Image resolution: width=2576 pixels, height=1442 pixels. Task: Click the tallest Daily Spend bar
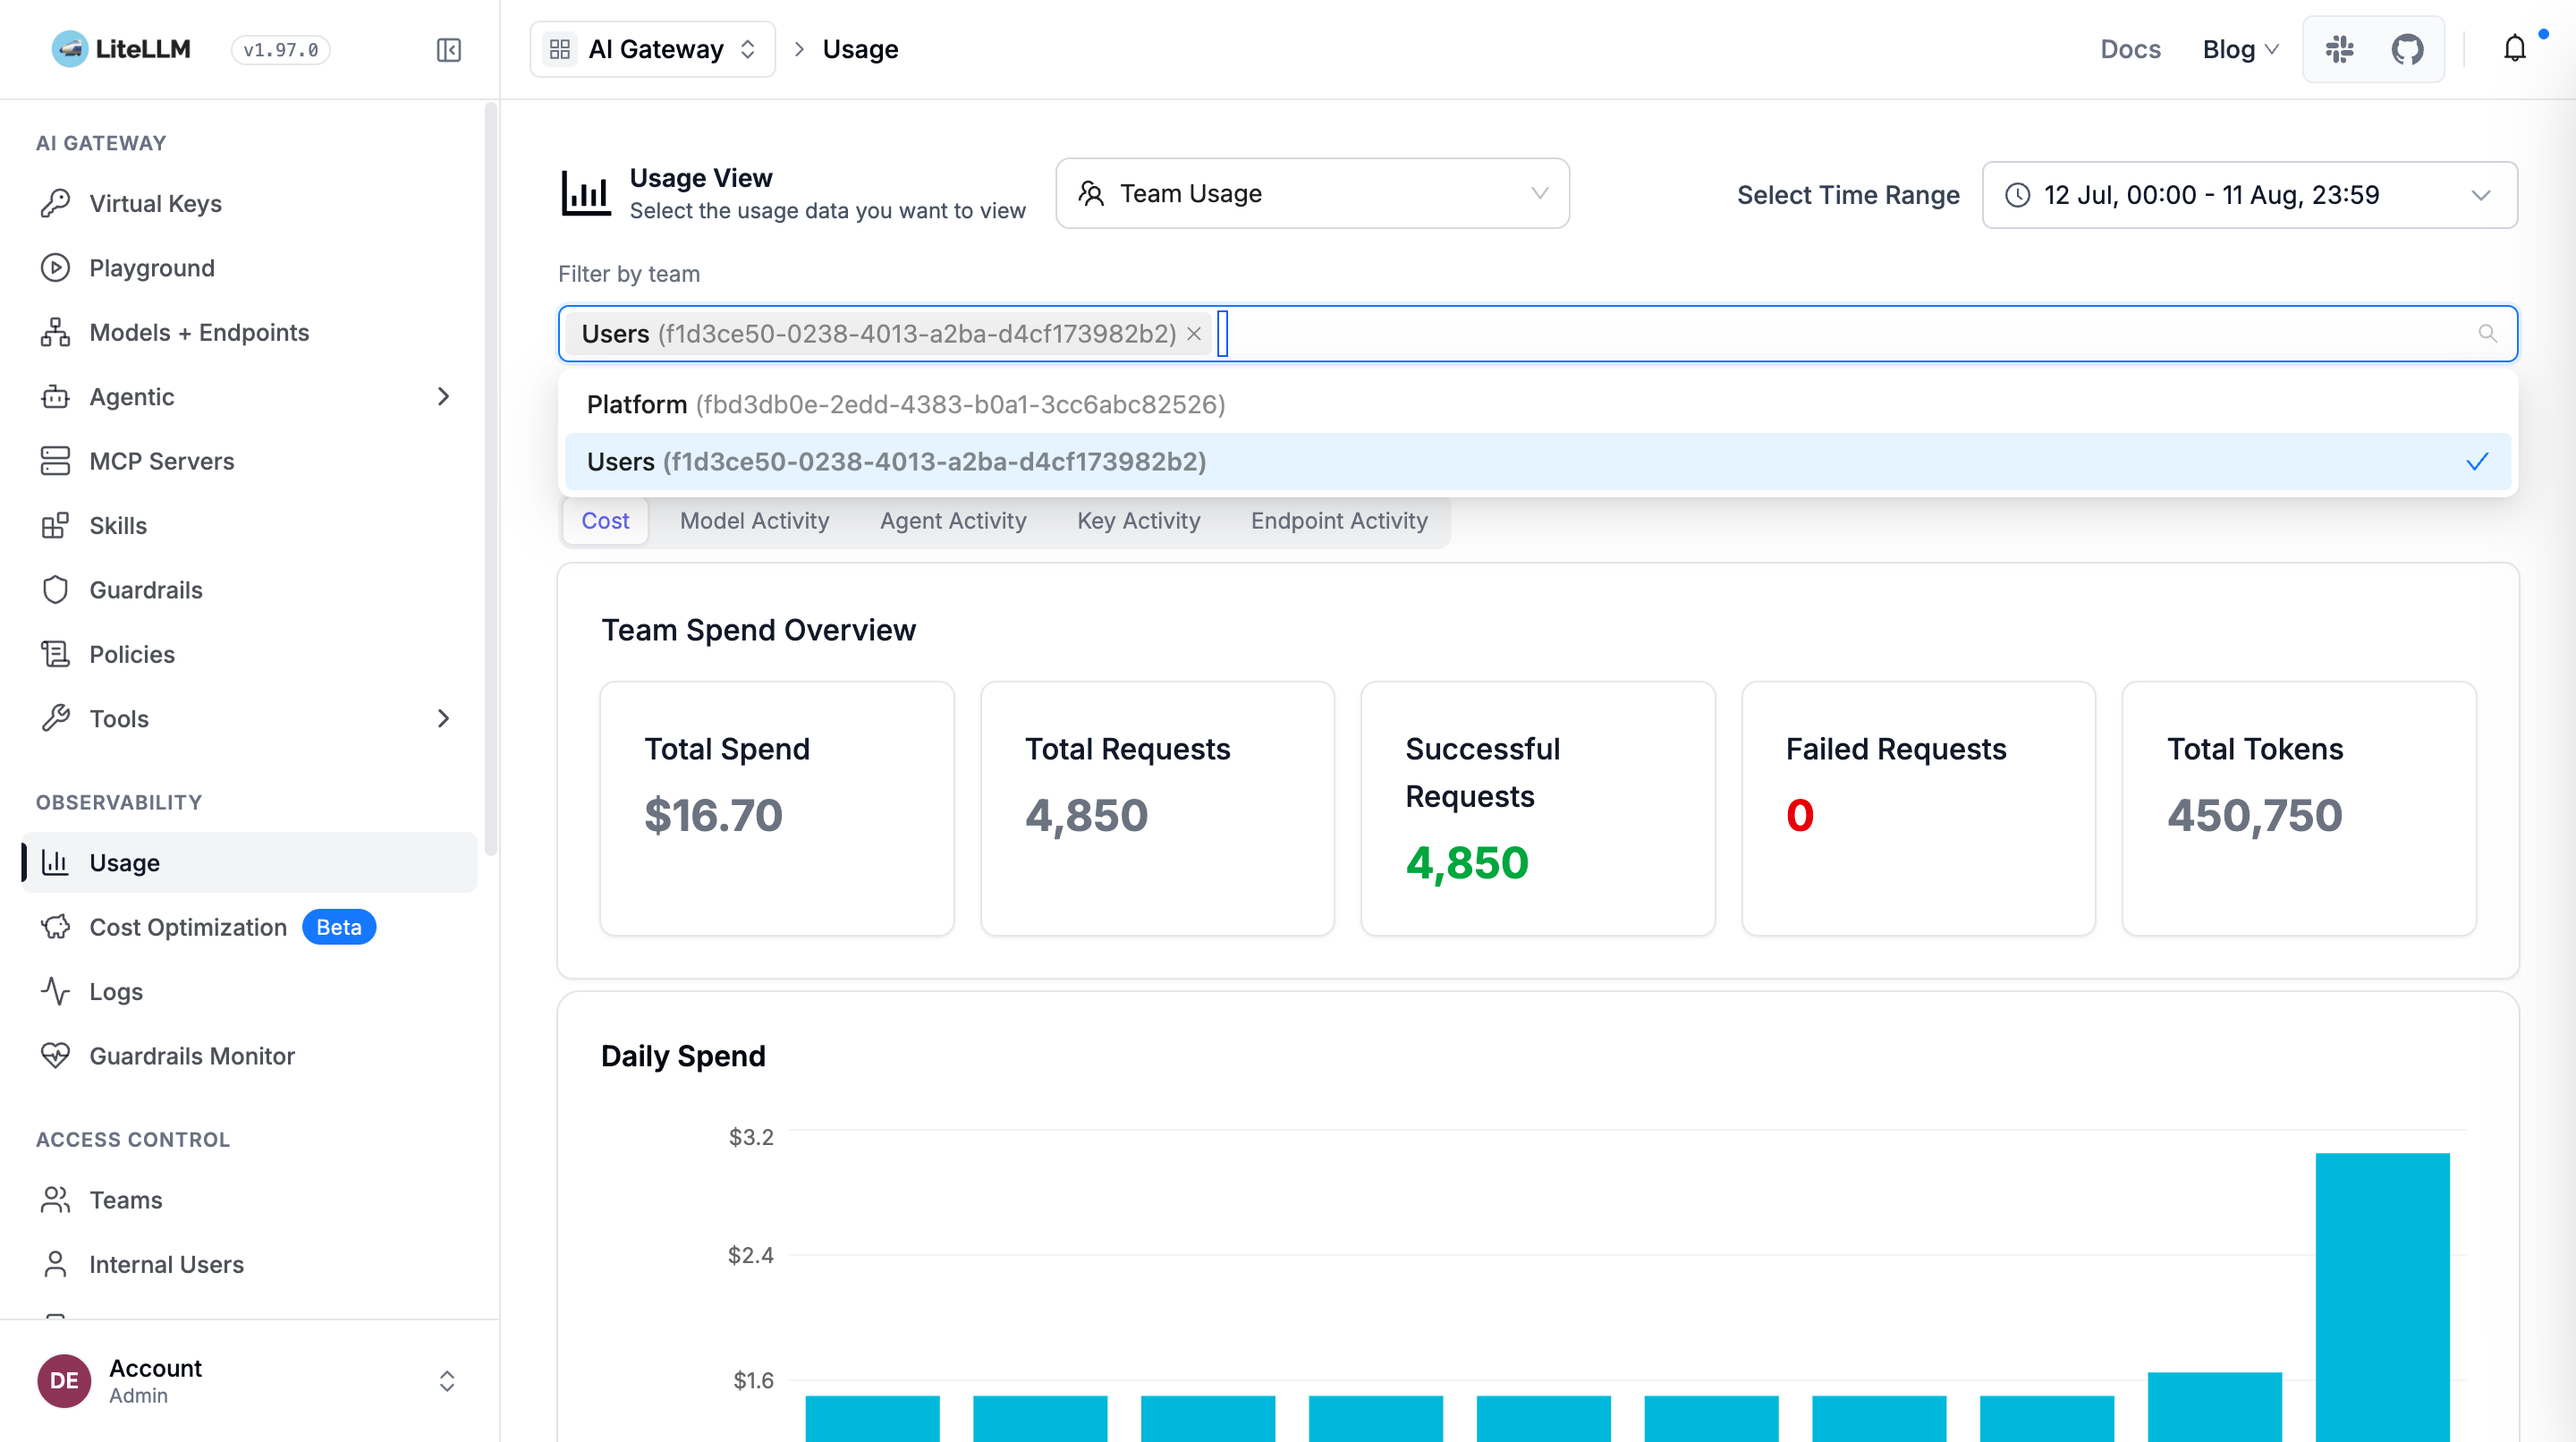(x=2382, y=1297)
